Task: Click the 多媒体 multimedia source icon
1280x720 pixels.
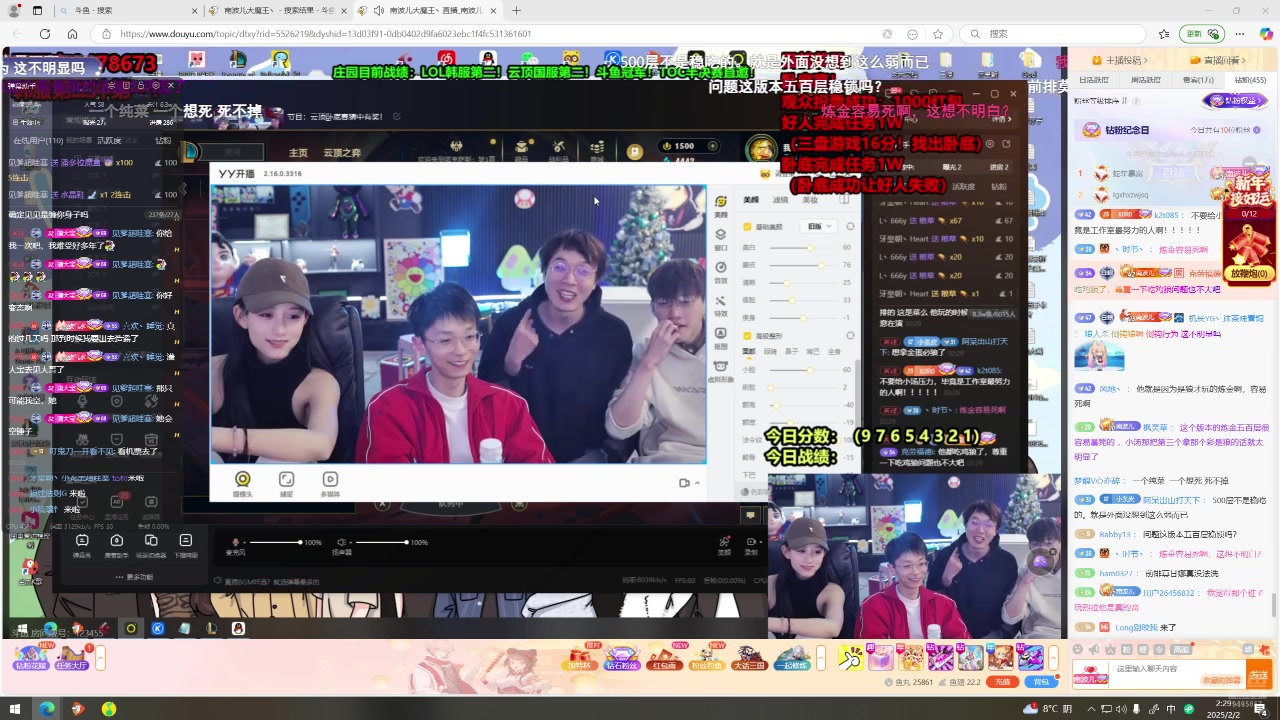Action: point(330,483)
